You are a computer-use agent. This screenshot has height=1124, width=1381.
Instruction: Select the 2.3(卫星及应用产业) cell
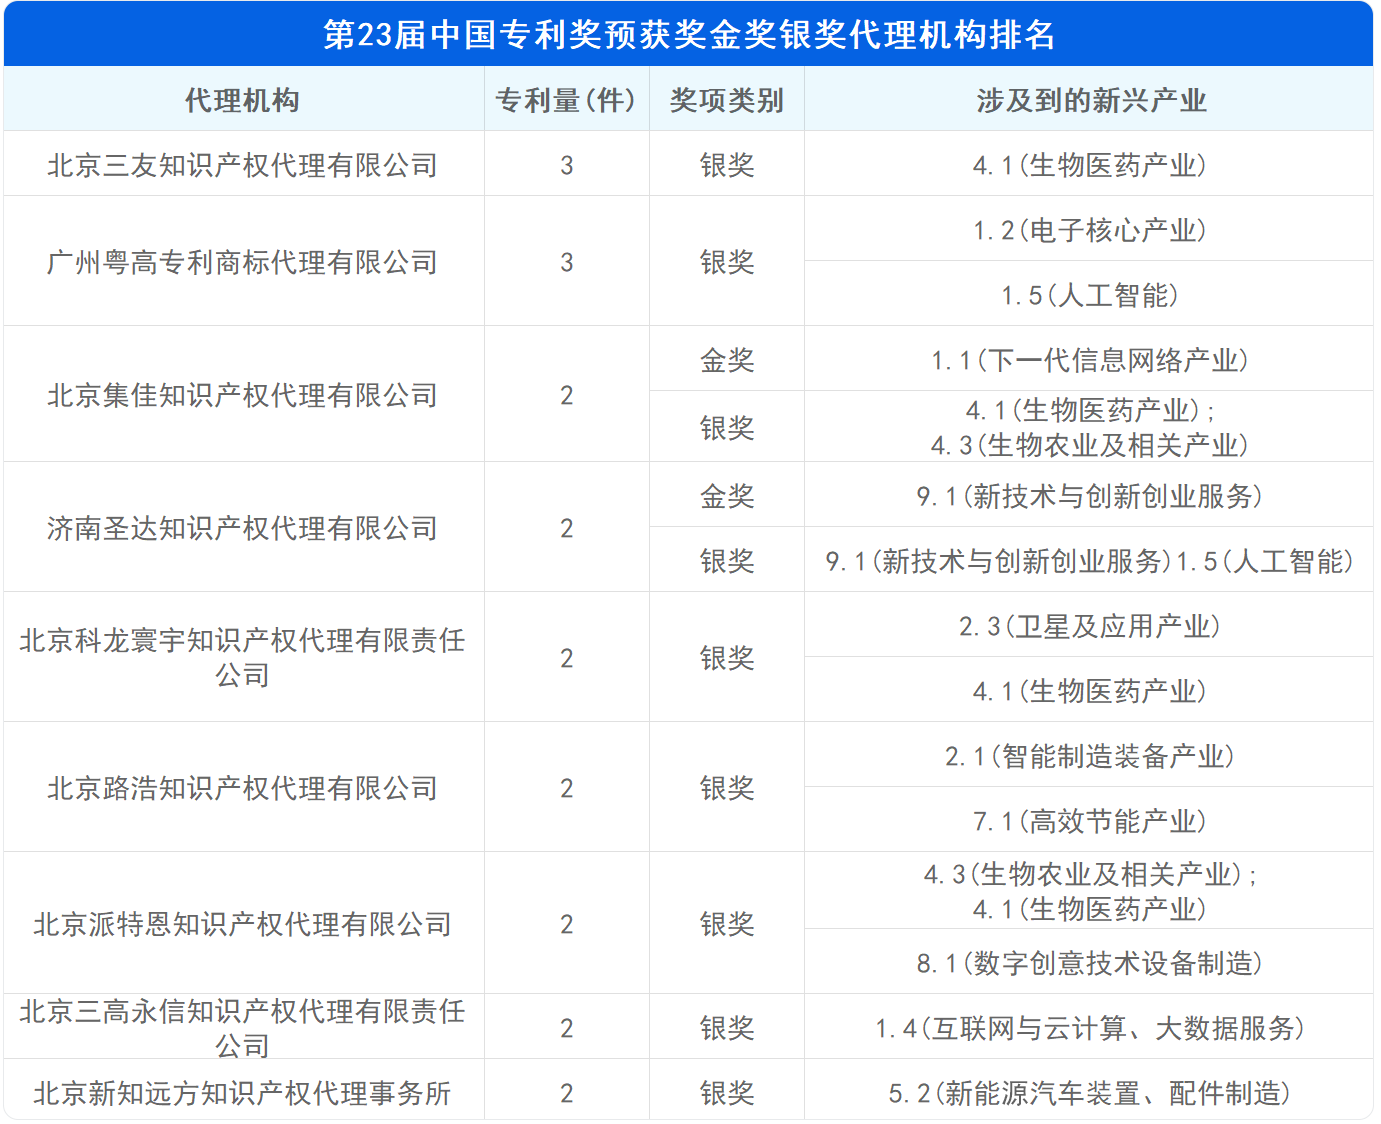[1089, 625]
